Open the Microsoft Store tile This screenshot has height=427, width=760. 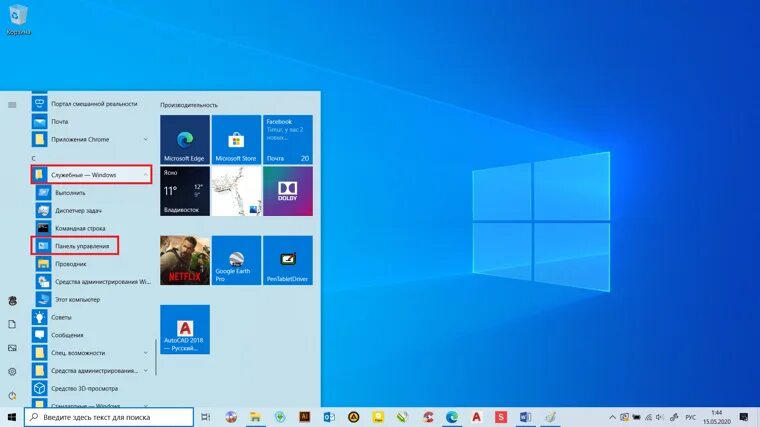click(236, 140)
